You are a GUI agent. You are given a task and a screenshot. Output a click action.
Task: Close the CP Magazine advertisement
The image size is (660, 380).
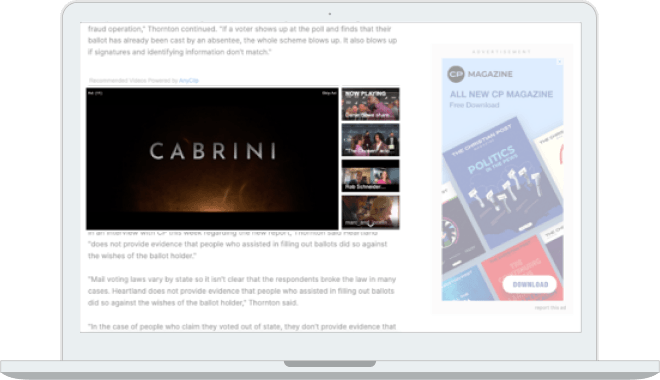[559, 62]
